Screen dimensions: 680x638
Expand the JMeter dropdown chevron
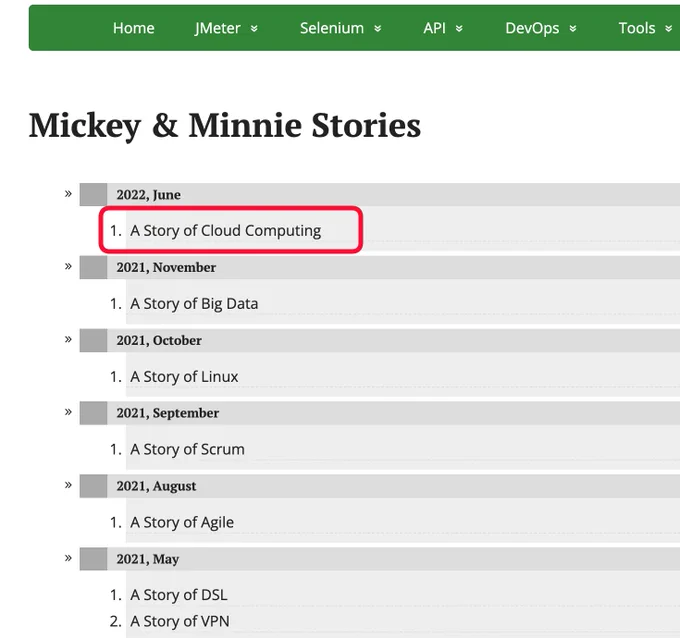point(254,29)
